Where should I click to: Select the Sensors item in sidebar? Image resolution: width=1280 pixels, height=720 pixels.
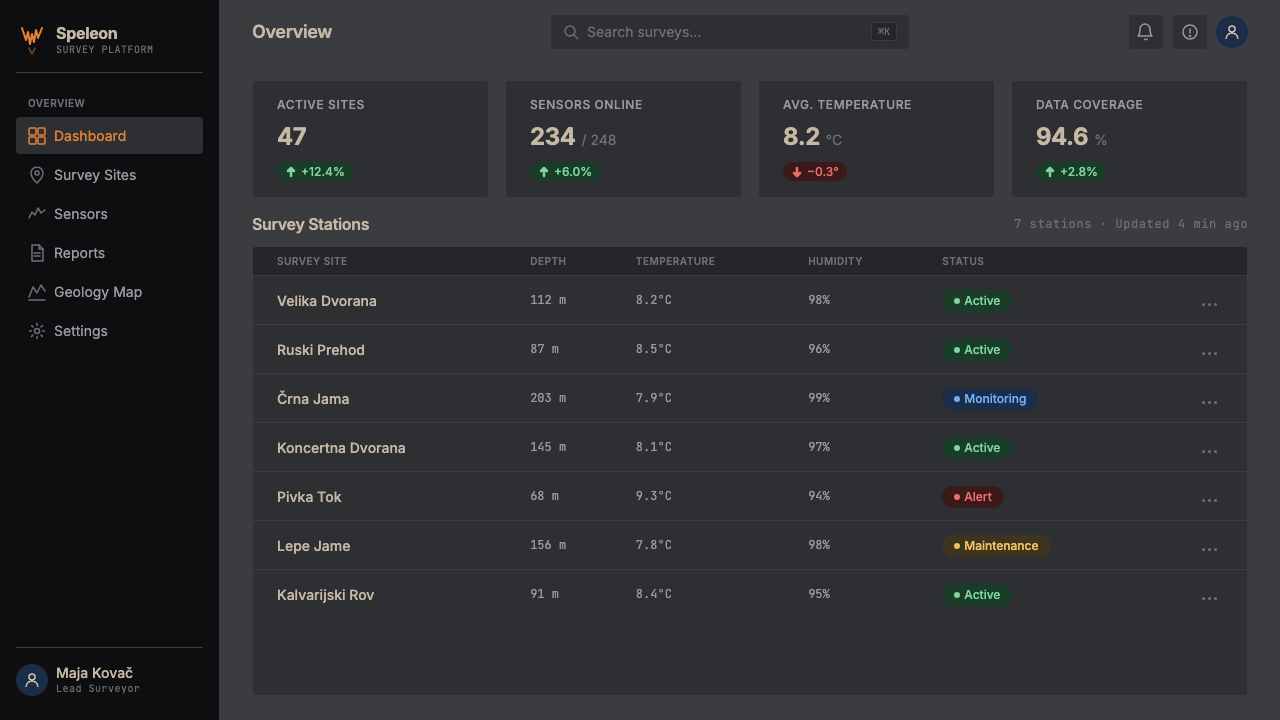click(x=109, y=214)
